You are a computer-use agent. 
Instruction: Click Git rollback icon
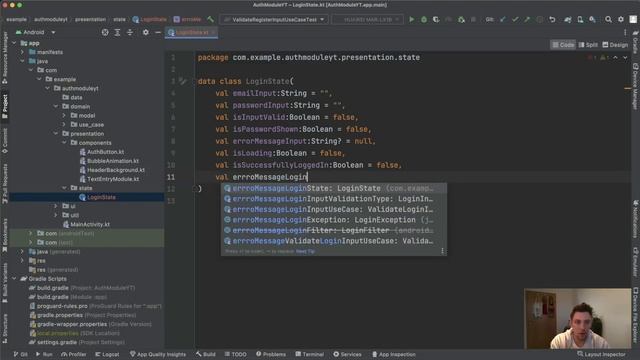click(x=552, y=19)
